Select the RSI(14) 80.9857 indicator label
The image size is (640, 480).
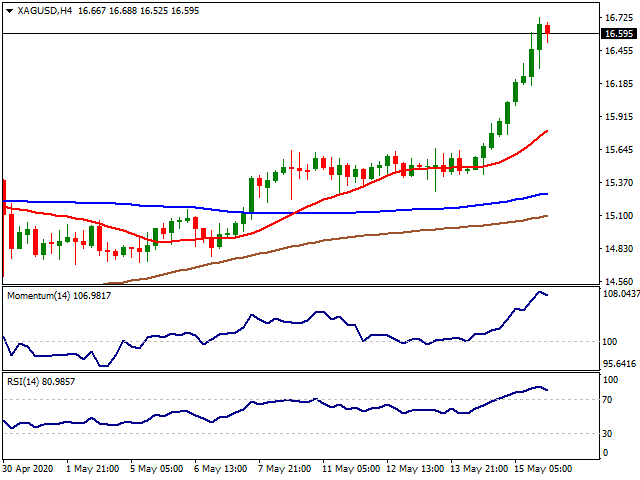(41, 382)
